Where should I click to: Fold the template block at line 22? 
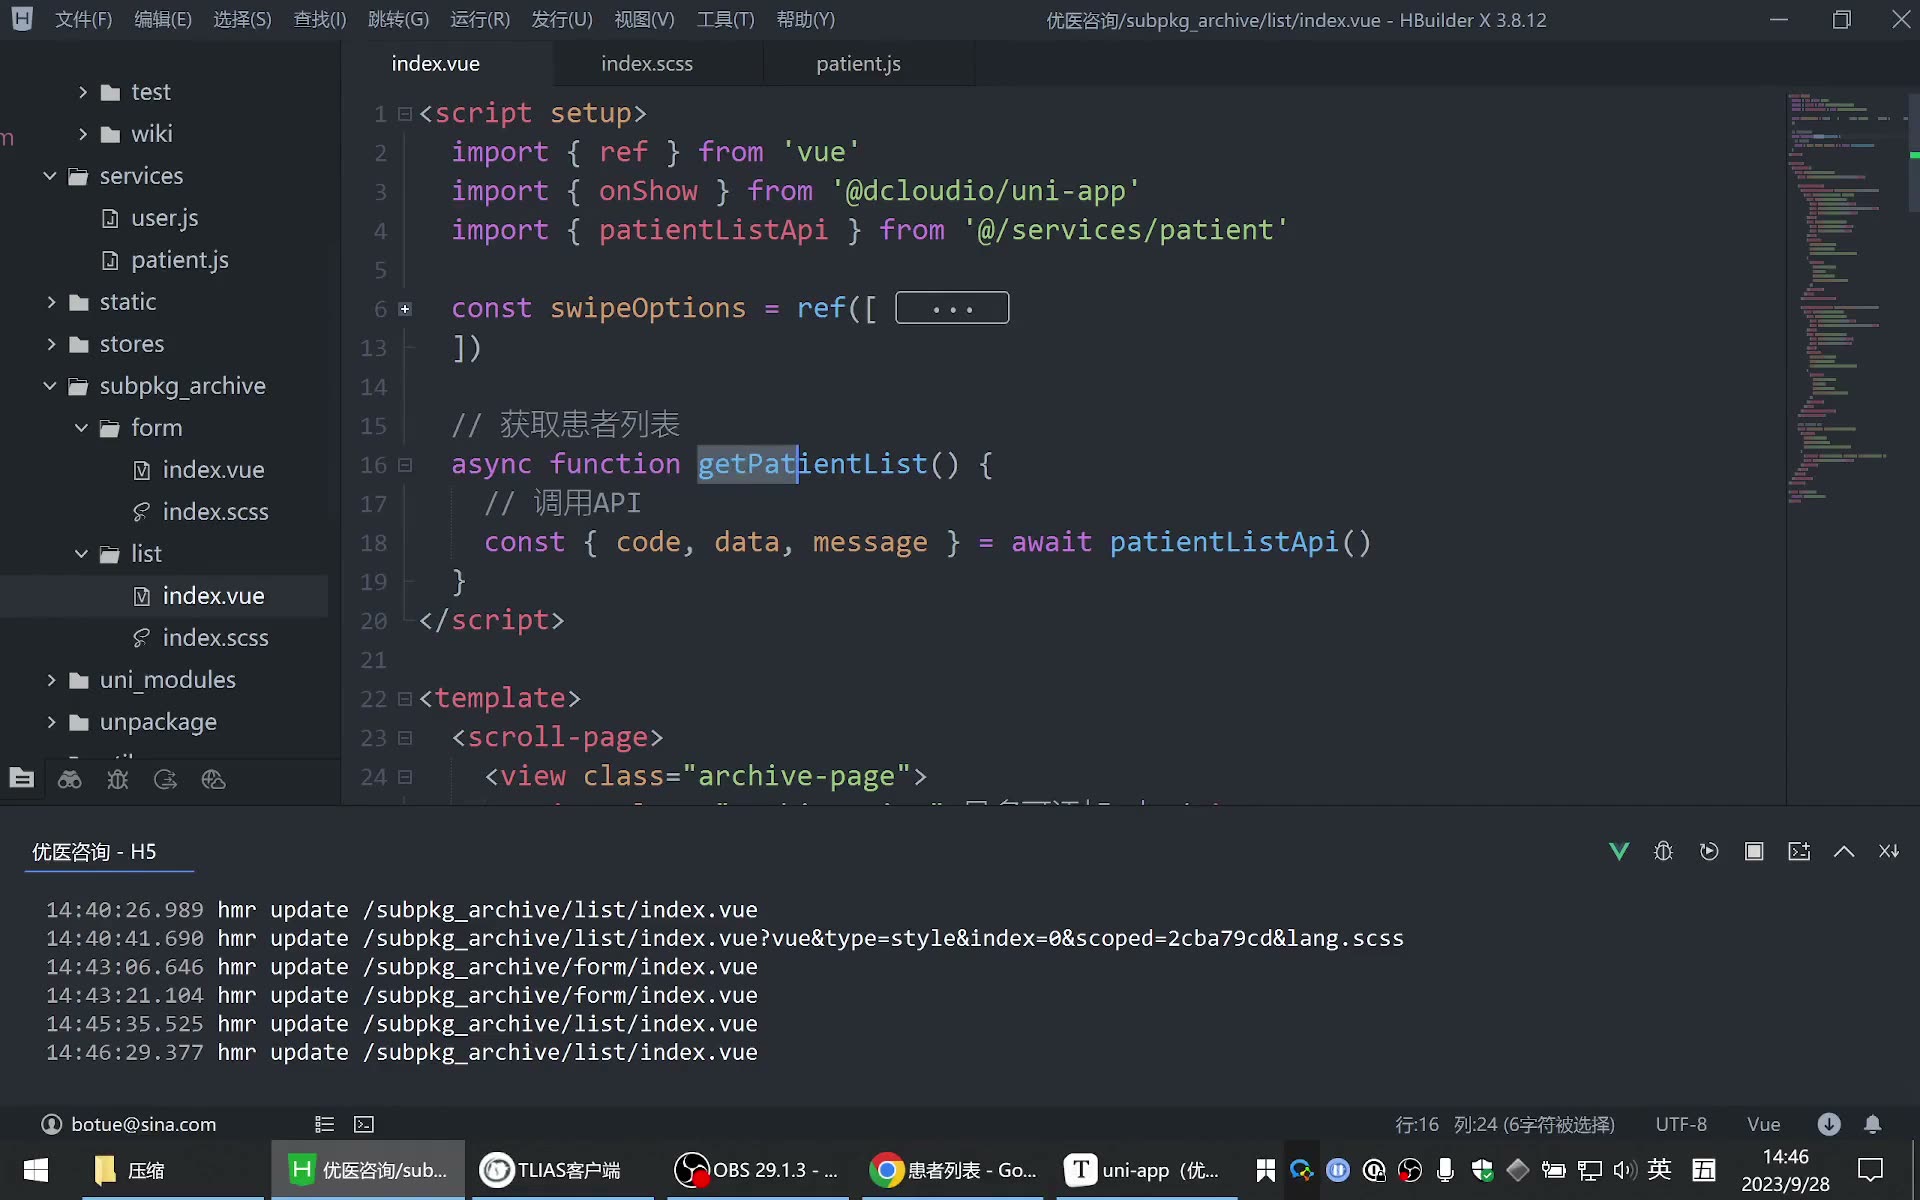coord(405,699)
